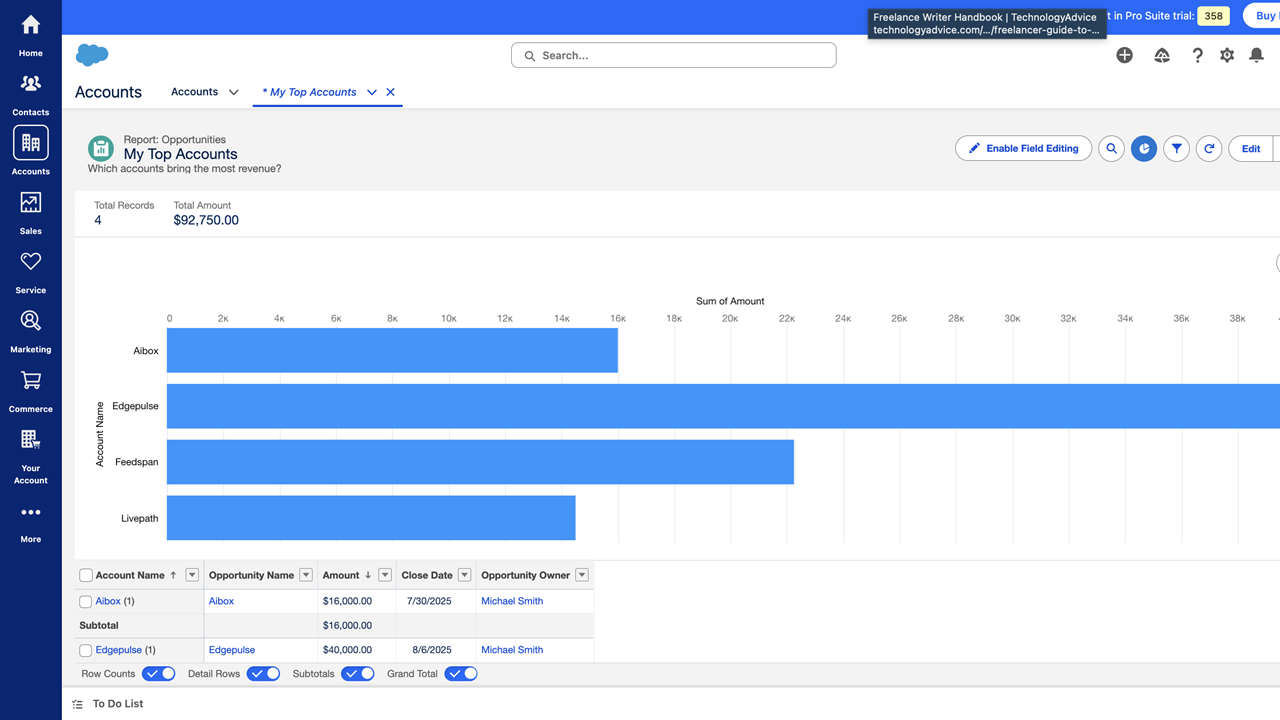Open the Edgepulse opportunity link
1280x720 pixels.
pos(232,651)
